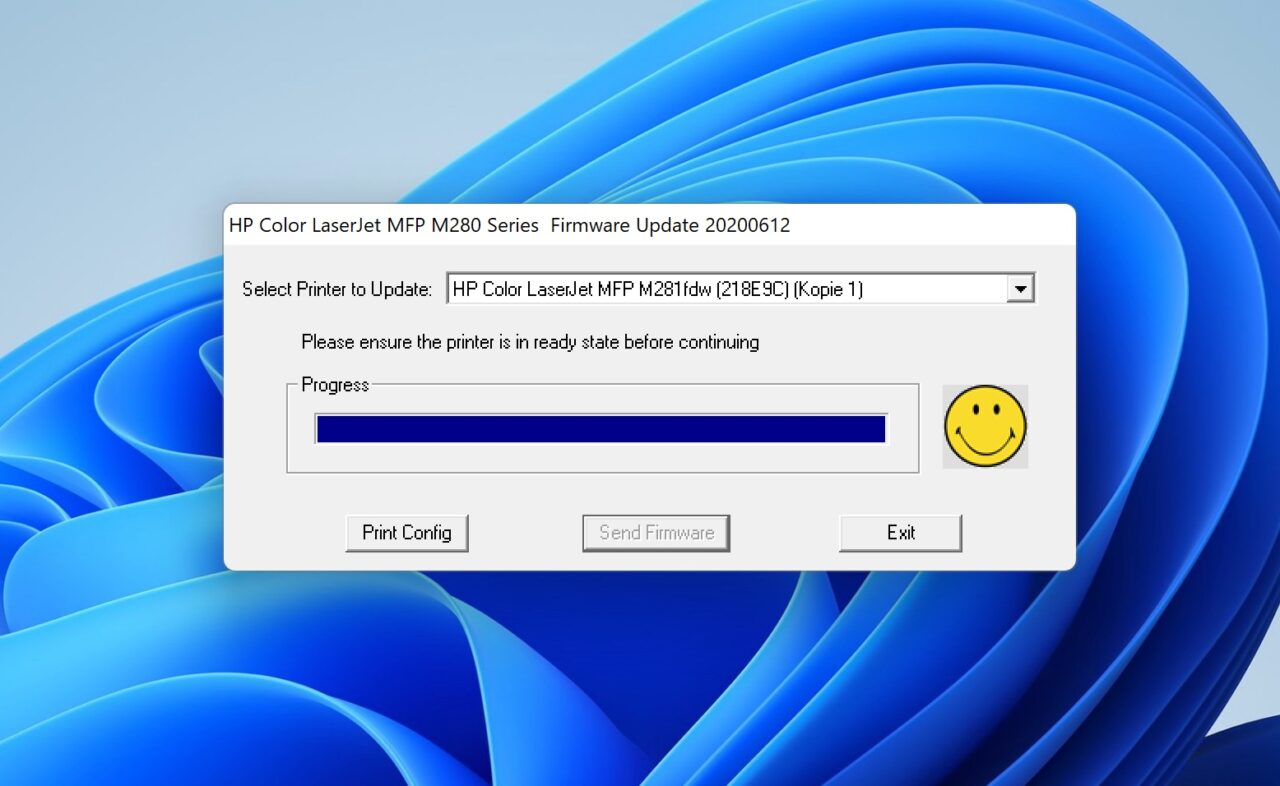
Task: Open the printer selection dropdown arrow
Action: click(1019, 289)
